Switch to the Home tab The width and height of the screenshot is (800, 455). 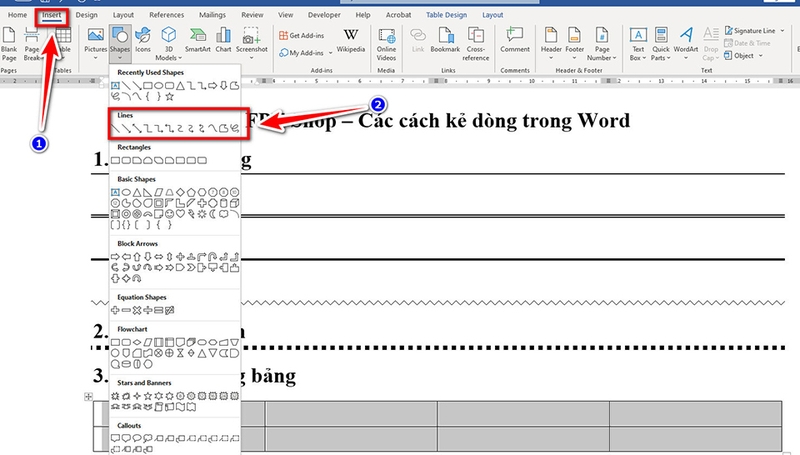[17, 15]
